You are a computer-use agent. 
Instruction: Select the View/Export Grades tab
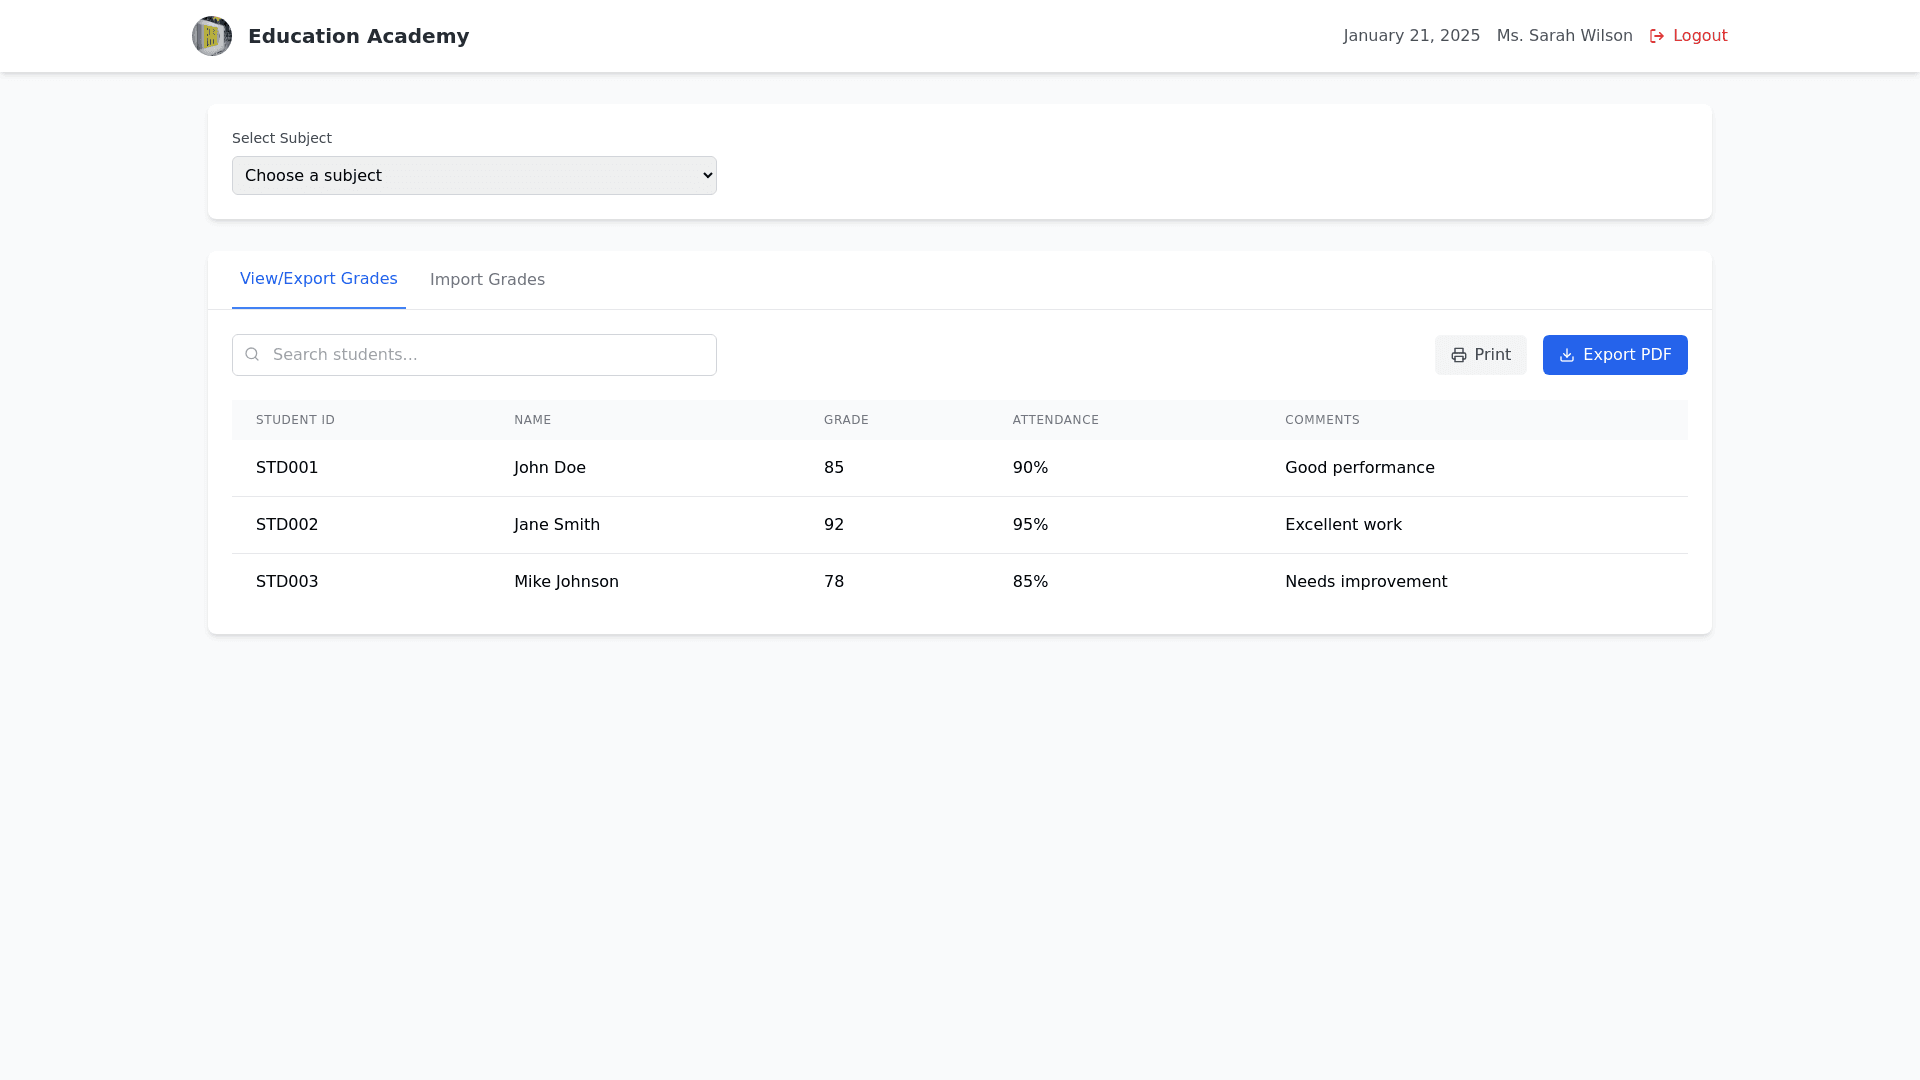tap(318, 278)
